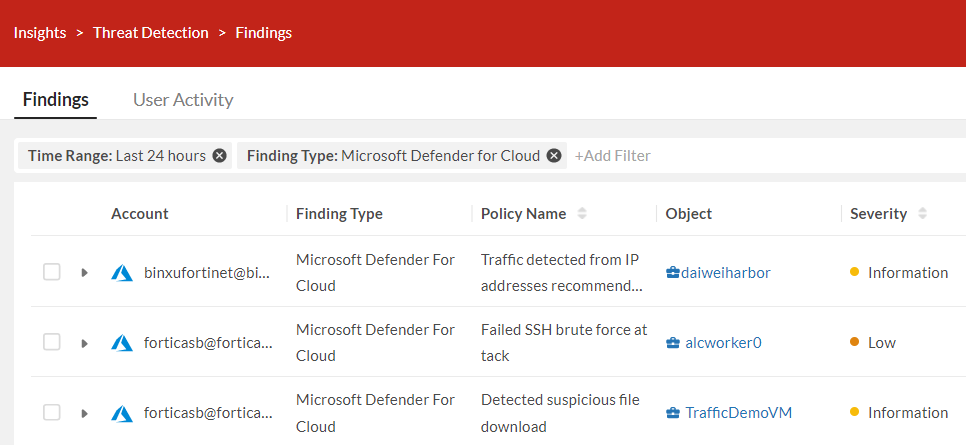
Task: Open the TrafficDemoVM object link
Action: 738,413
